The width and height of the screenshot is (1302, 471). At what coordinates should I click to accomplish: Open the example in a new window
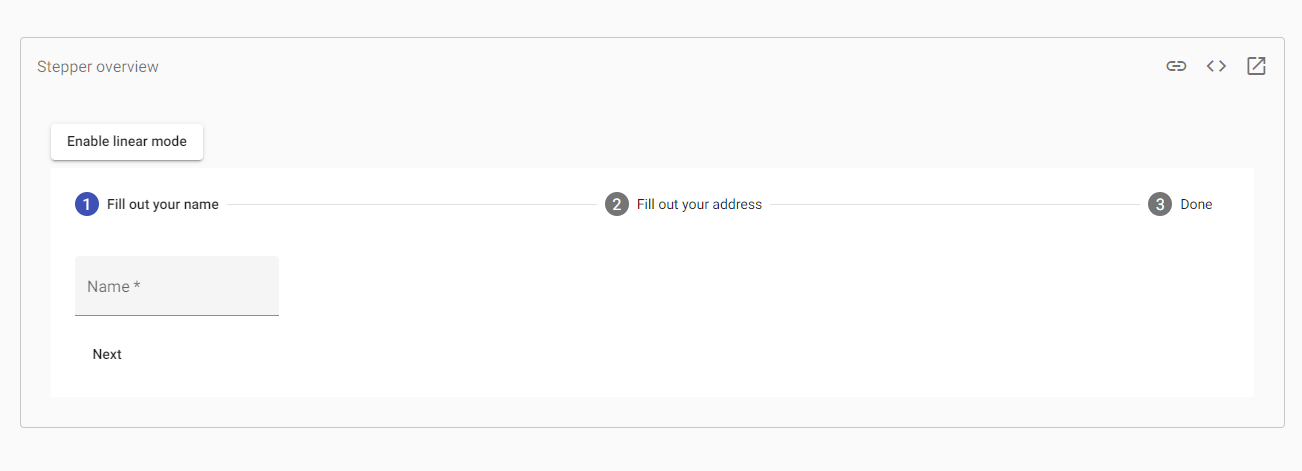tap(1256, 66)
